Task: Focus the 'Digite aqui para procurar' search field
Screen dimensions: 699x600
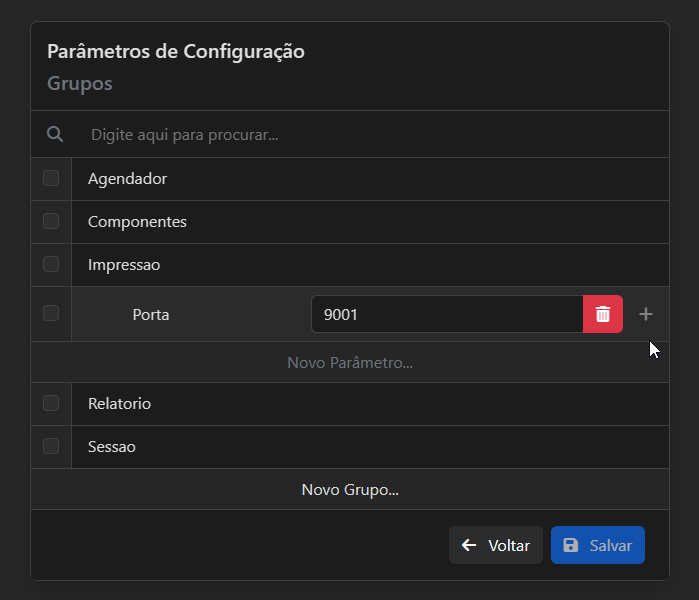Action: coord(370,134)
